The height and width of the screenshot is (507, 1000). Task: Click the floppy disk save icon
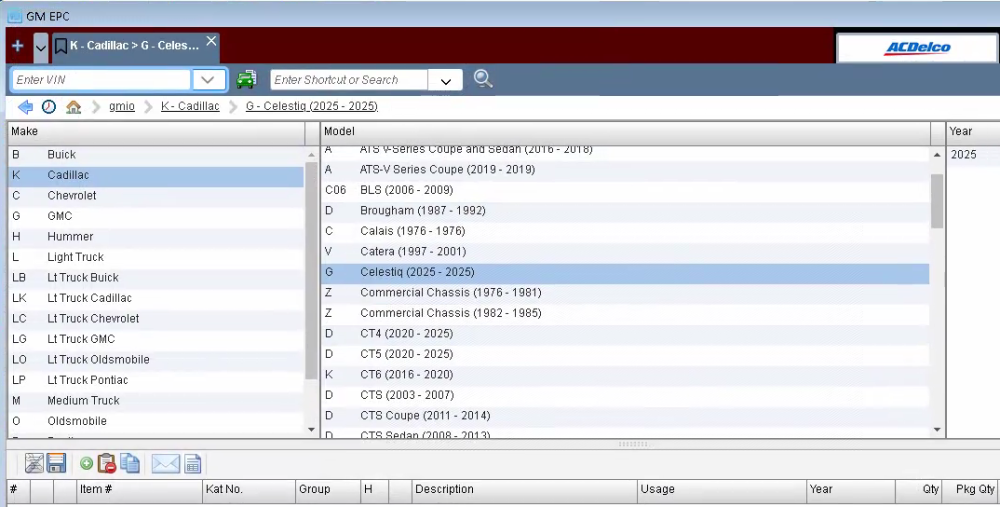56,463
